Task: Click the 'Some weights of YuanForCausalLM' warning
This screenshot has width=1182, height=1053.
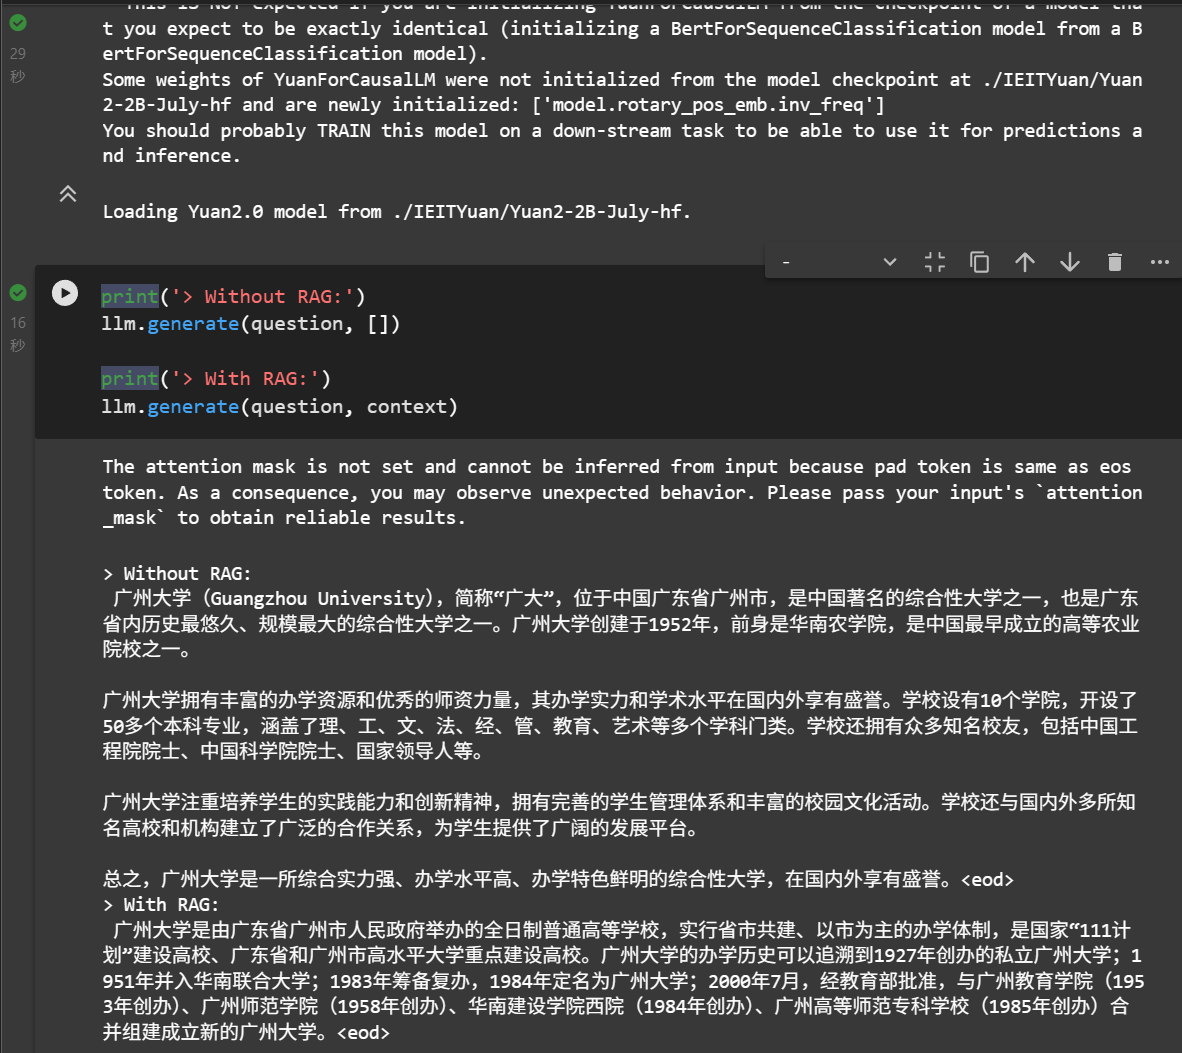Action: [623, 92]
